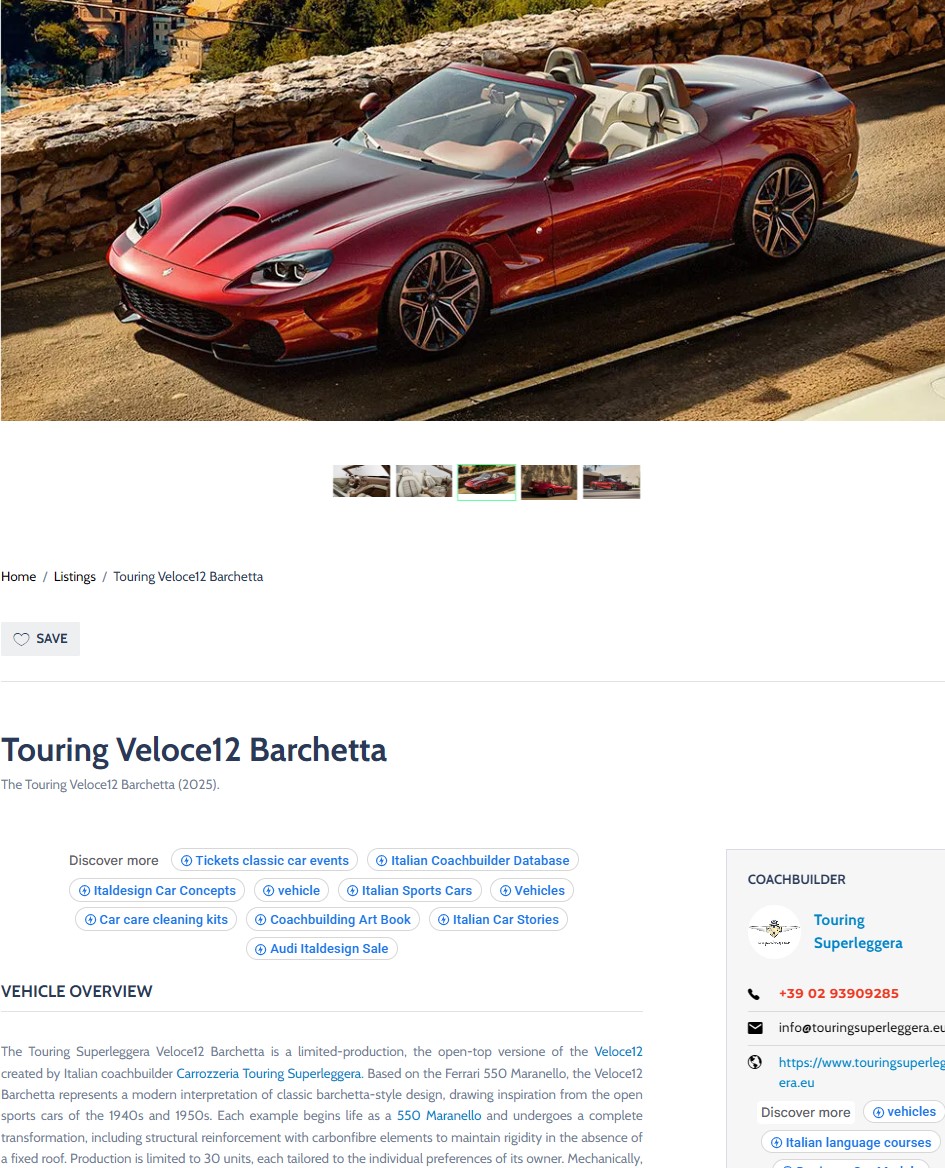Go to Home in the breadcrumb
Image resolution: width=945 pixels, height=1168 pixels.
pyautogui.click(x=19, y=577)
